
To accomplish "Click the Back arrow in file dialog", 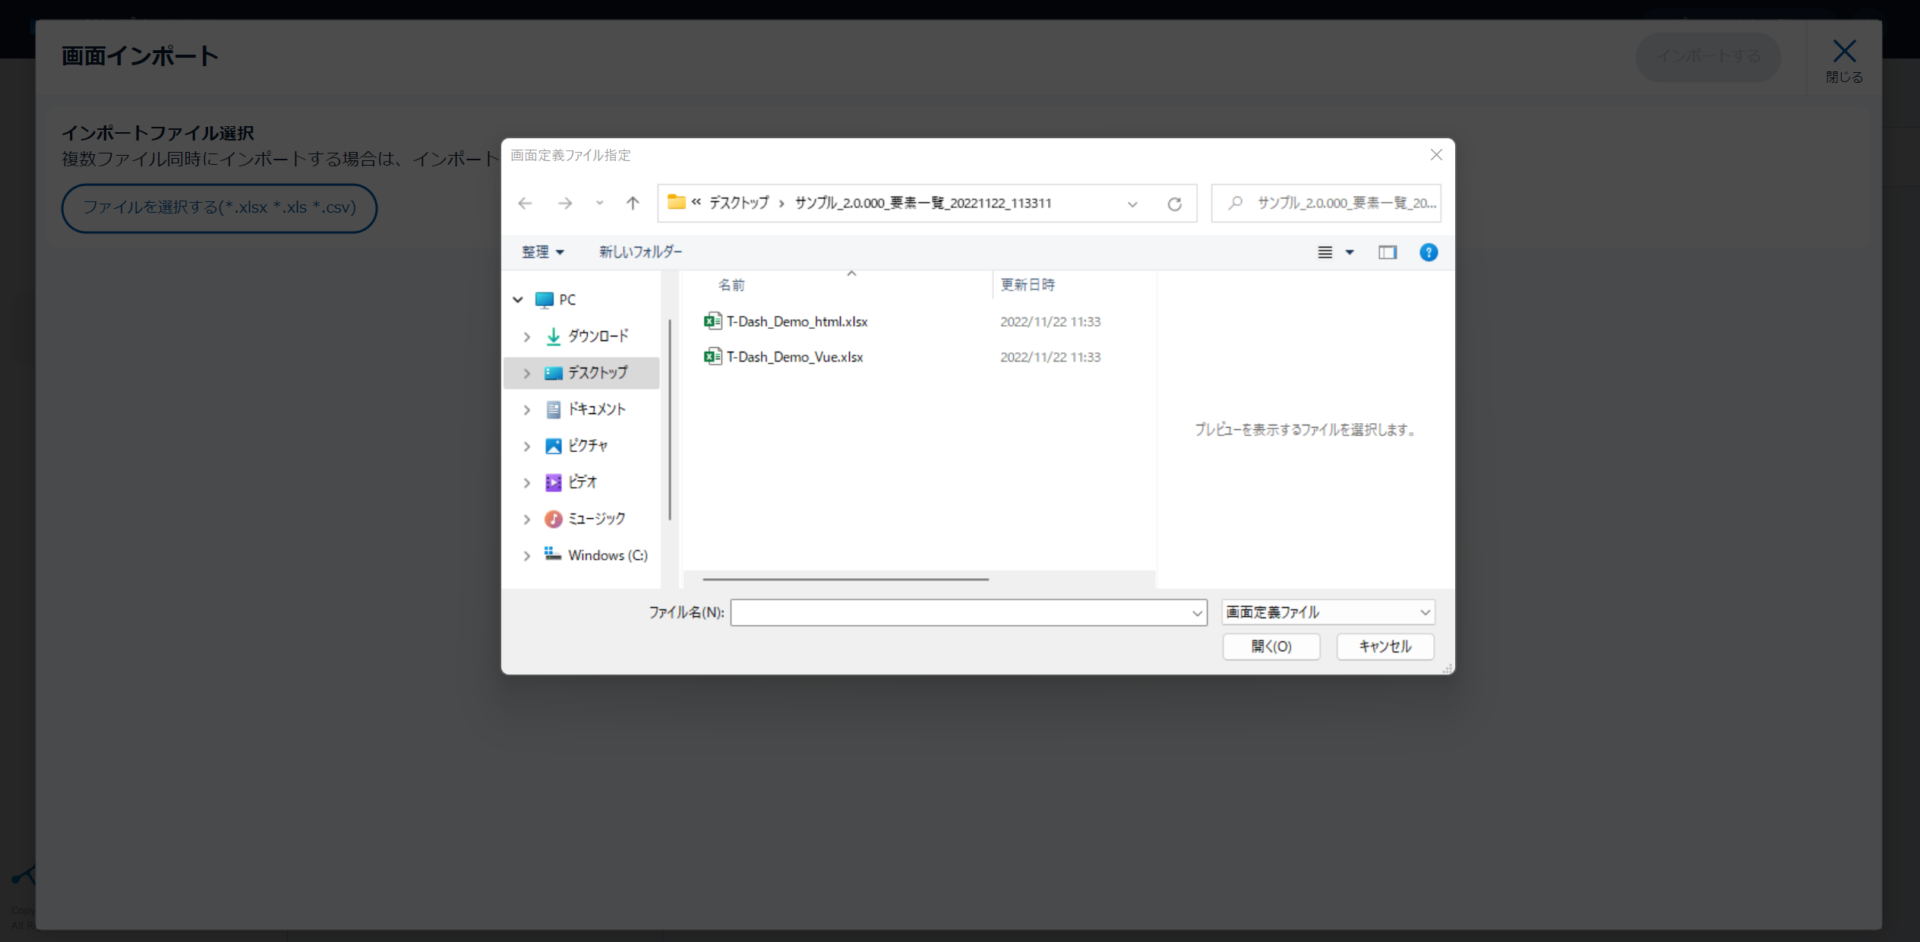I will click(x=525, y=203).
